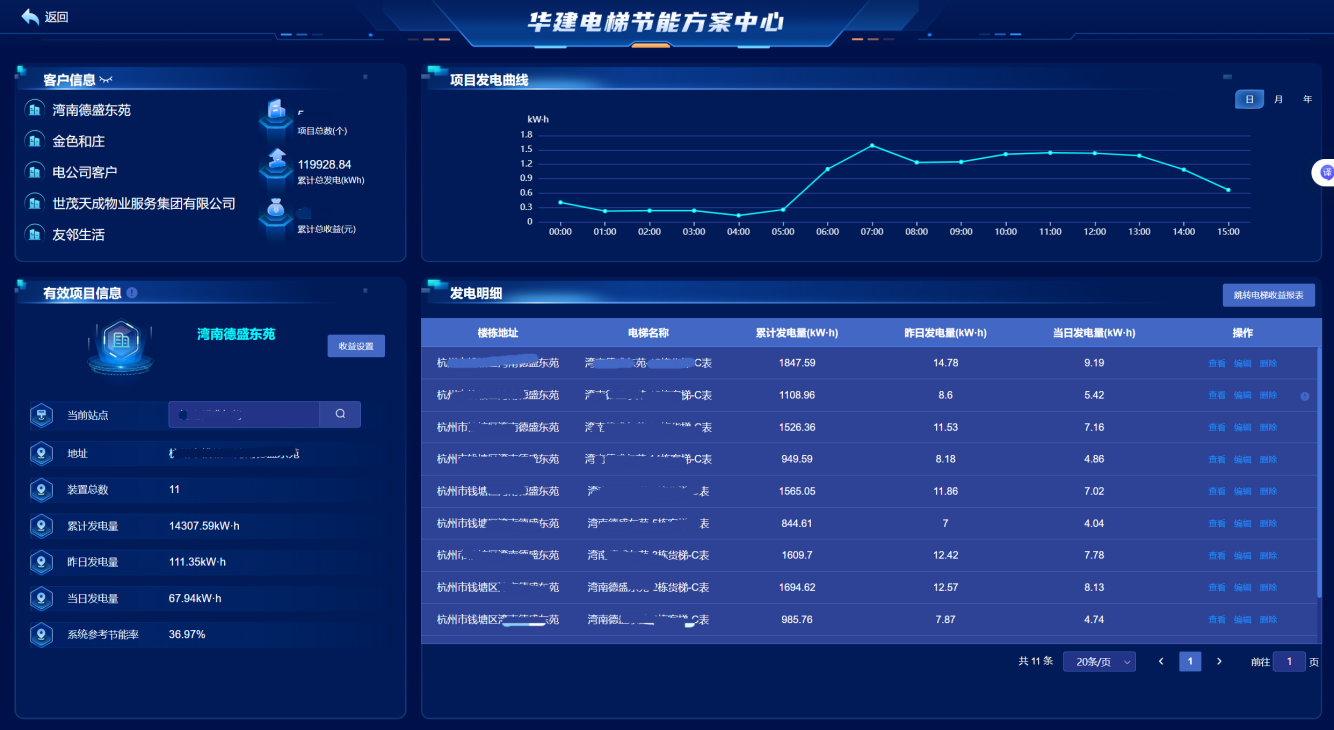This screenshot has height=730, width=1334.
Task: Click 编辑 in the 1847.59 row
Action: (1242, 363)
